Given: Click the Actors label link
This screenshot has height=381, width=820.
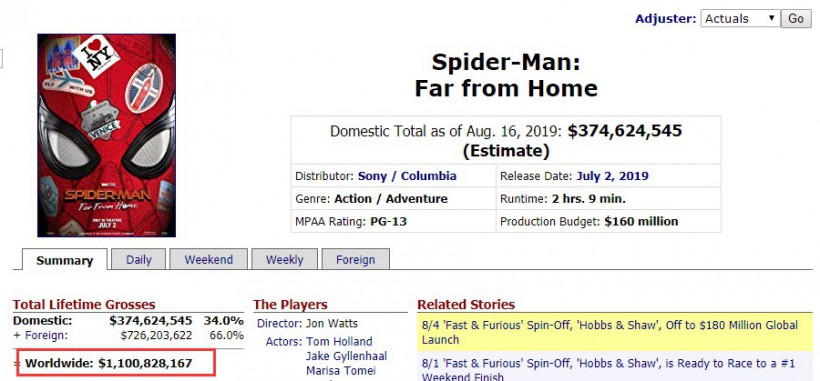Looking at the screenshot, I should click(283, 341).
